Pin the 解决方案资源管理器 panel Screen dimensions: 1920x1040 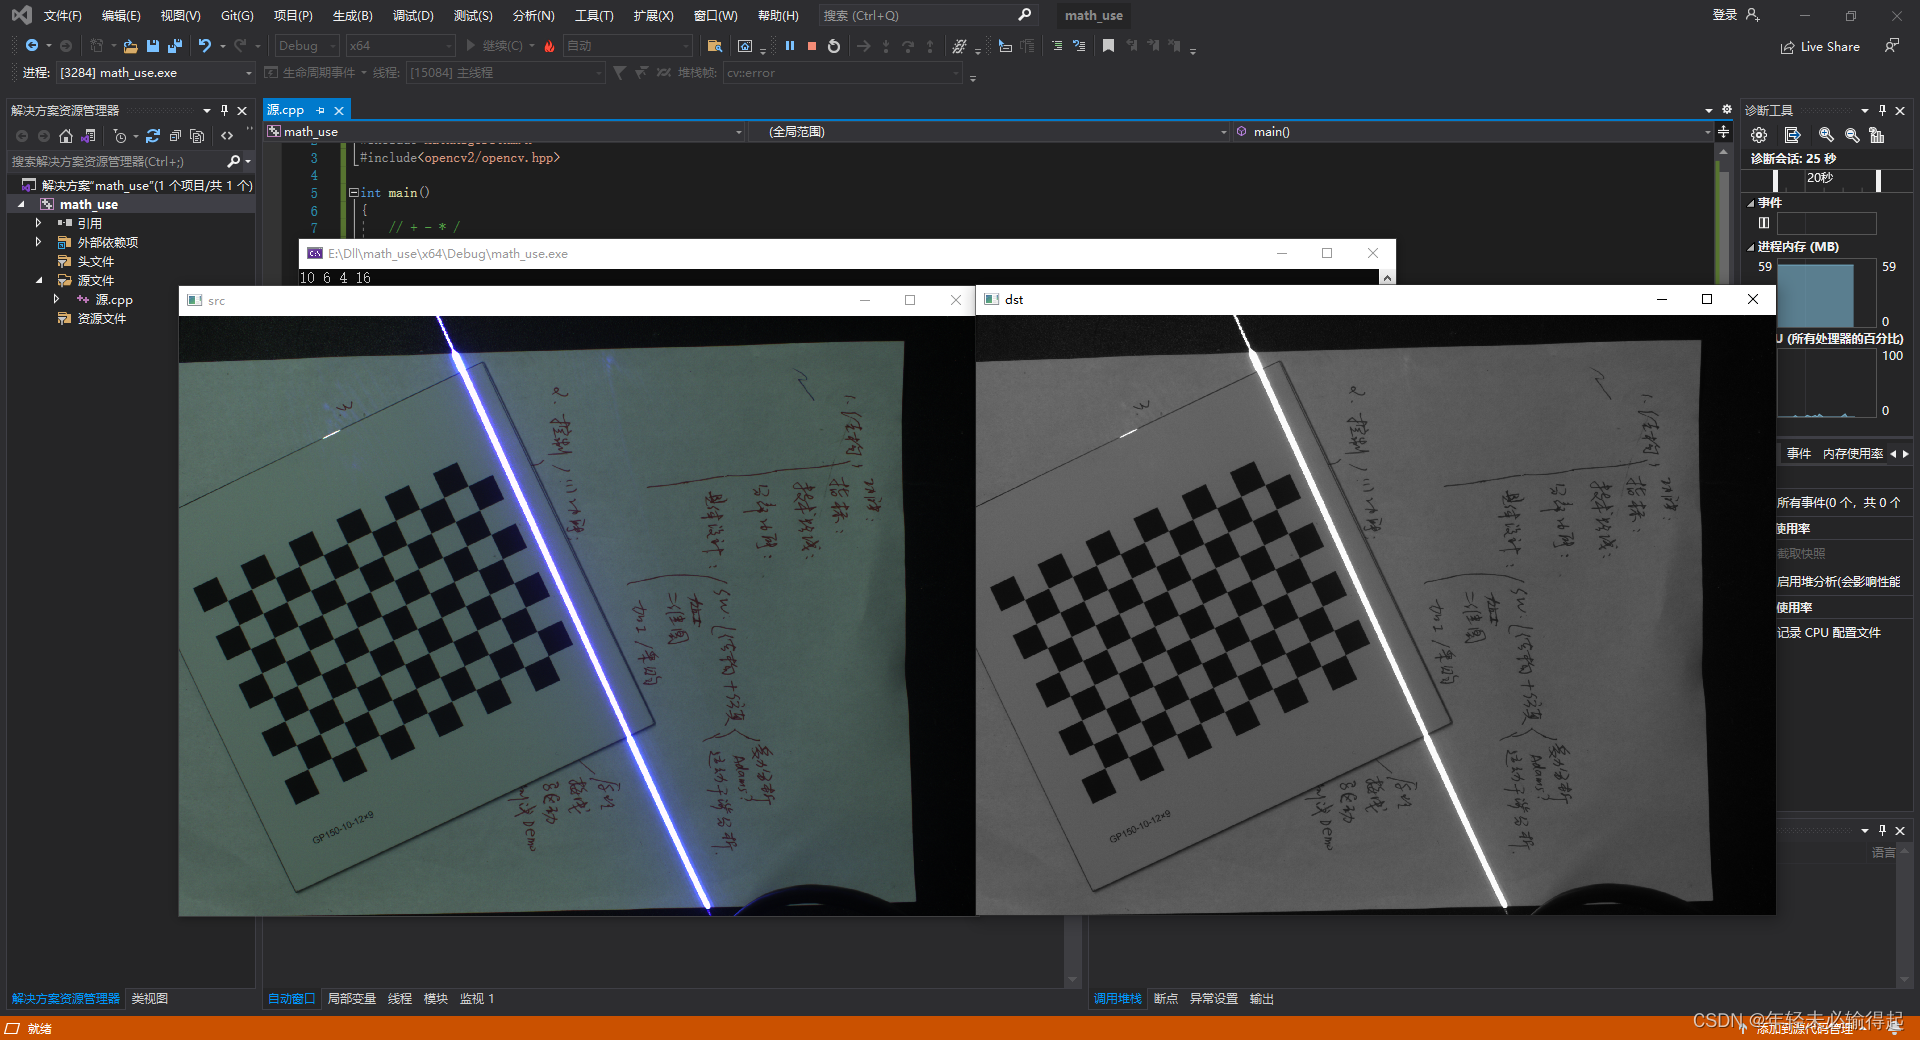(x=224, y=110)
